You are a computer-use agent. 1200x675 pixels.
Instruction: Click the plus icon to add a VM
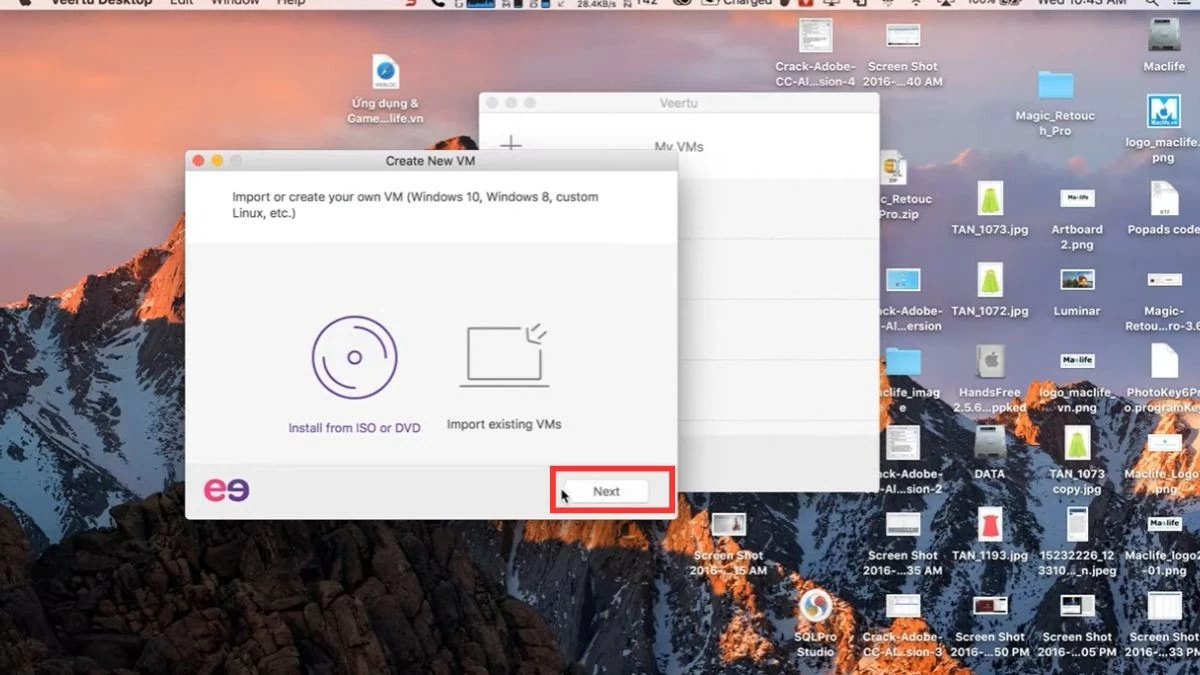510,144
